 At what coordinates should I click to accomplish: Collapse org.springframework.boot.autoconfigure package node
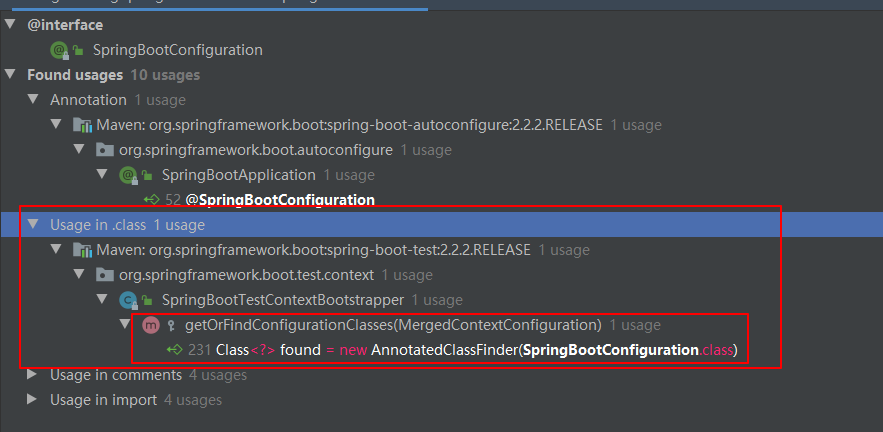pos(79,149)
